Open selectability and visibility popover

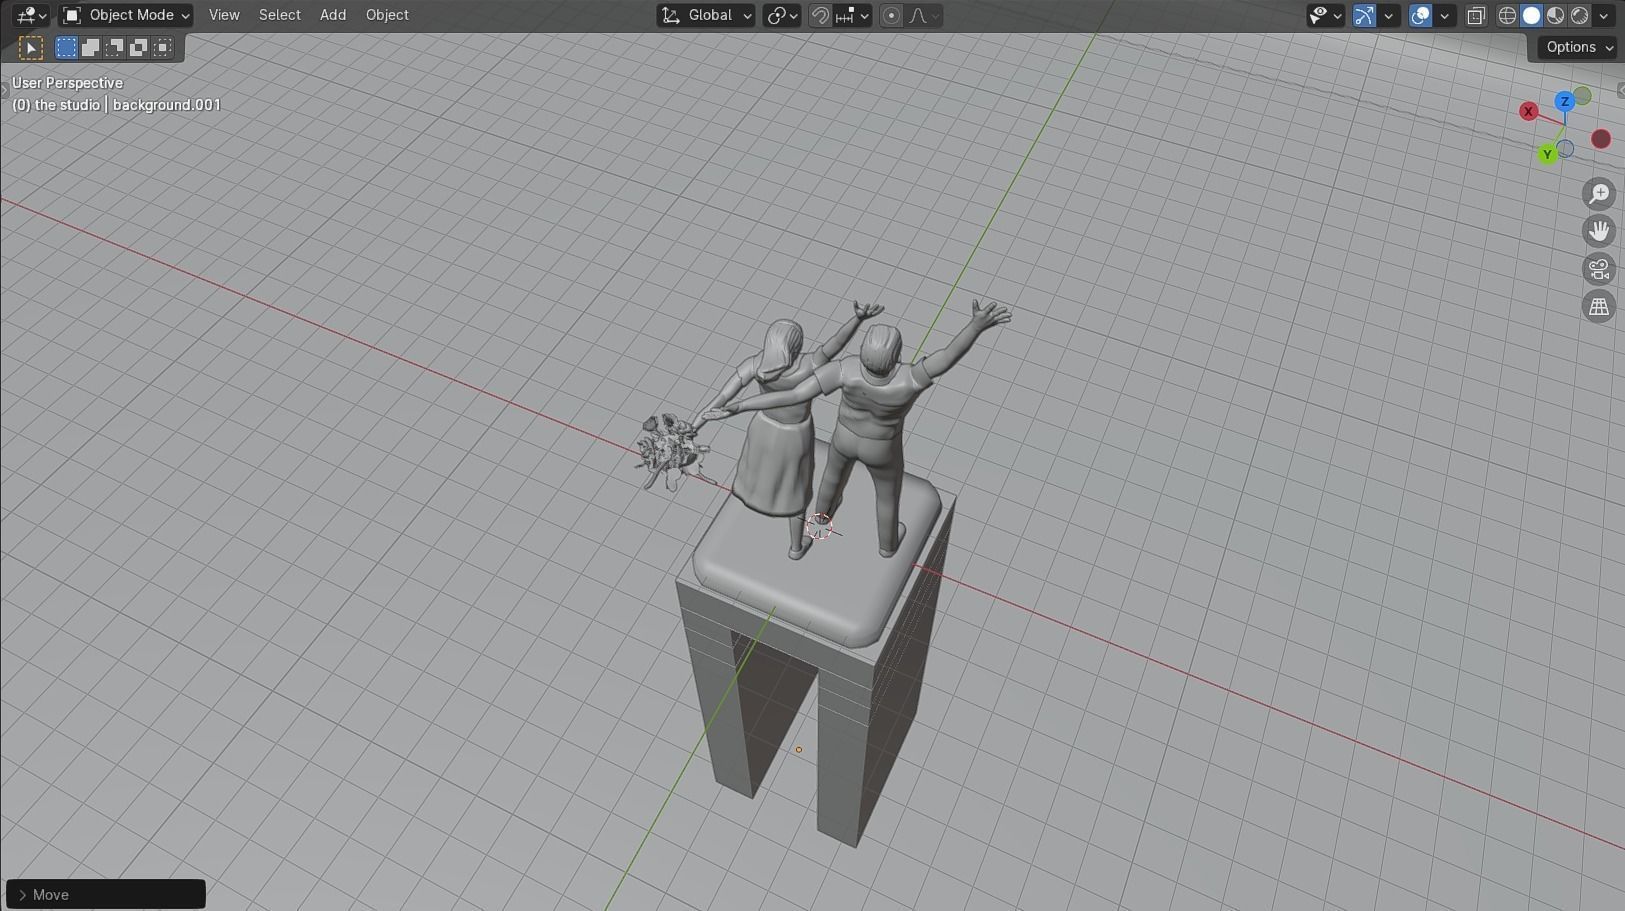(1326, 15)
